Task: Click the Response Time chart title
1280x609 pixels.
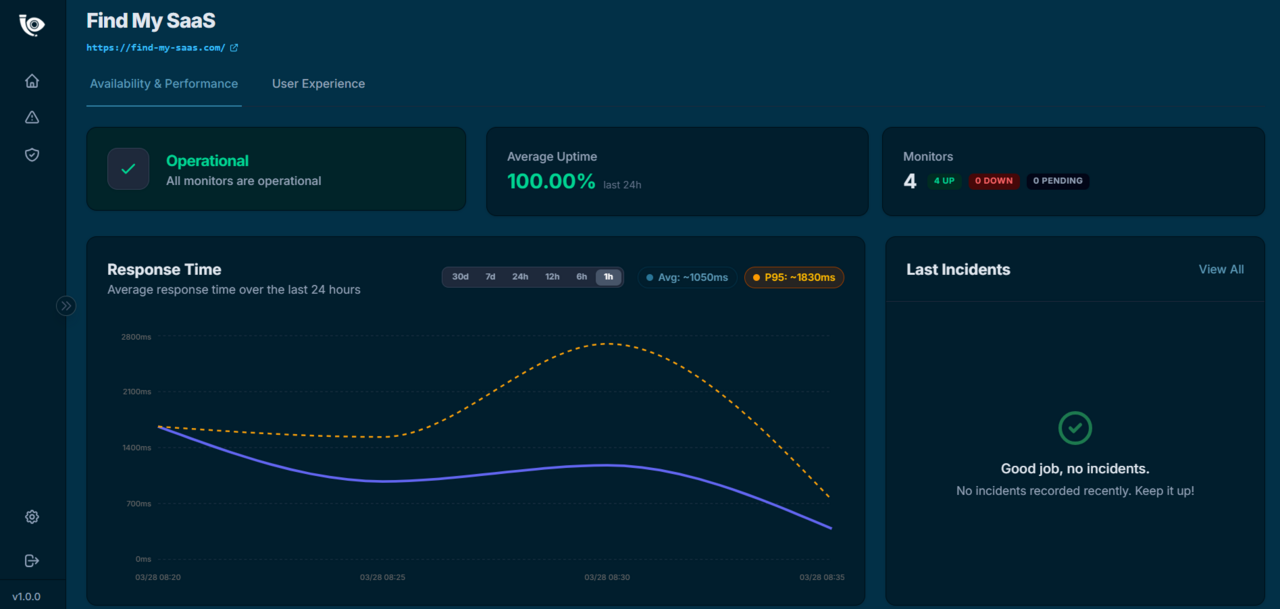Action: coord(164,269)
